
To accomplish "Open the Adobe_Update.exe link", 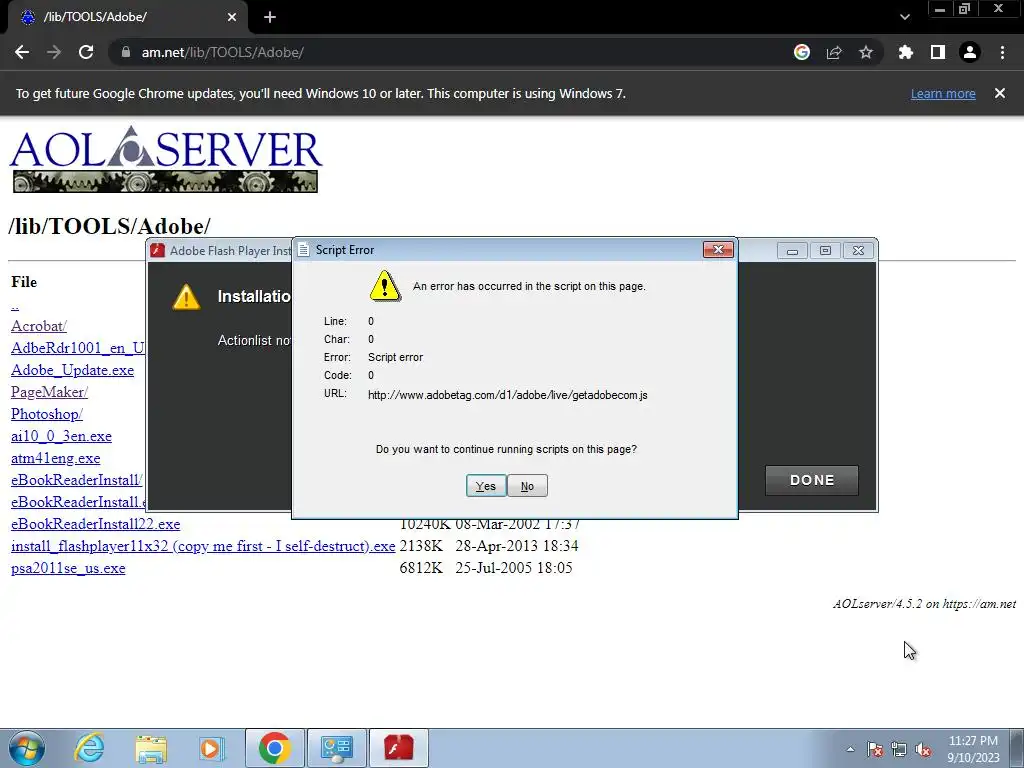I will click(x=72, y=370).
